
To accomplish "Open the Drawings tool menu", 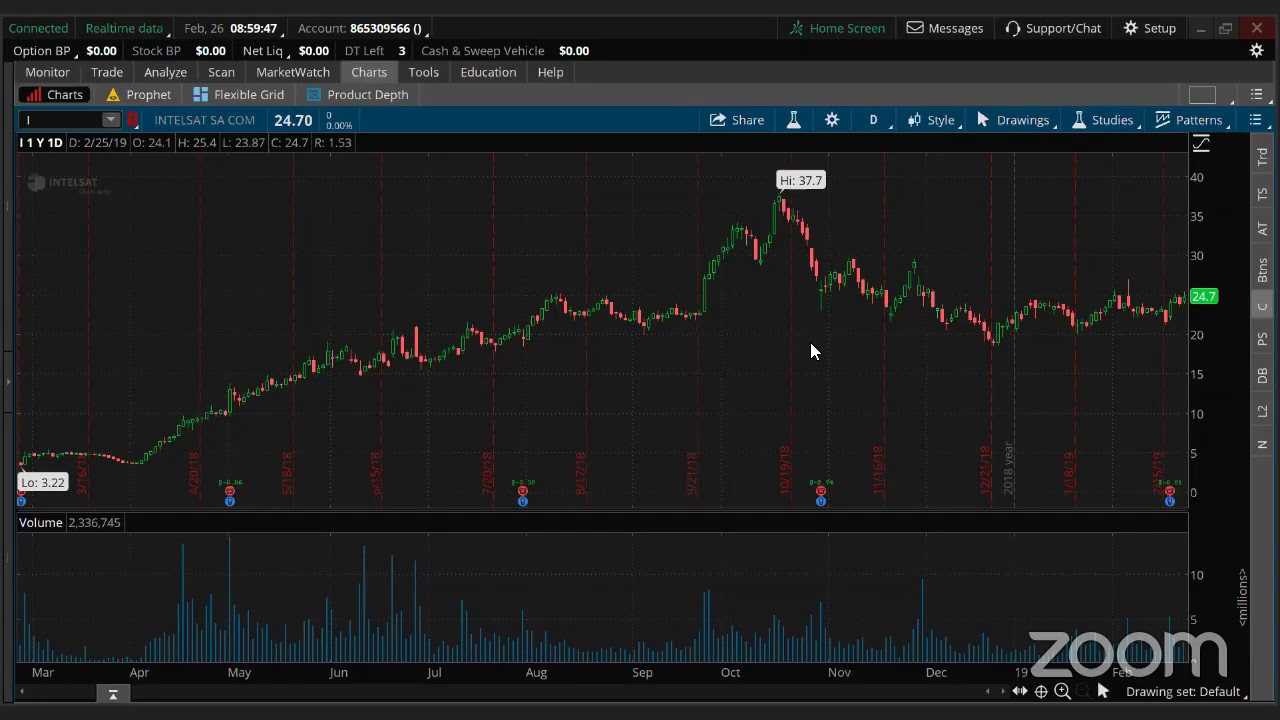I will (1015, 120).
